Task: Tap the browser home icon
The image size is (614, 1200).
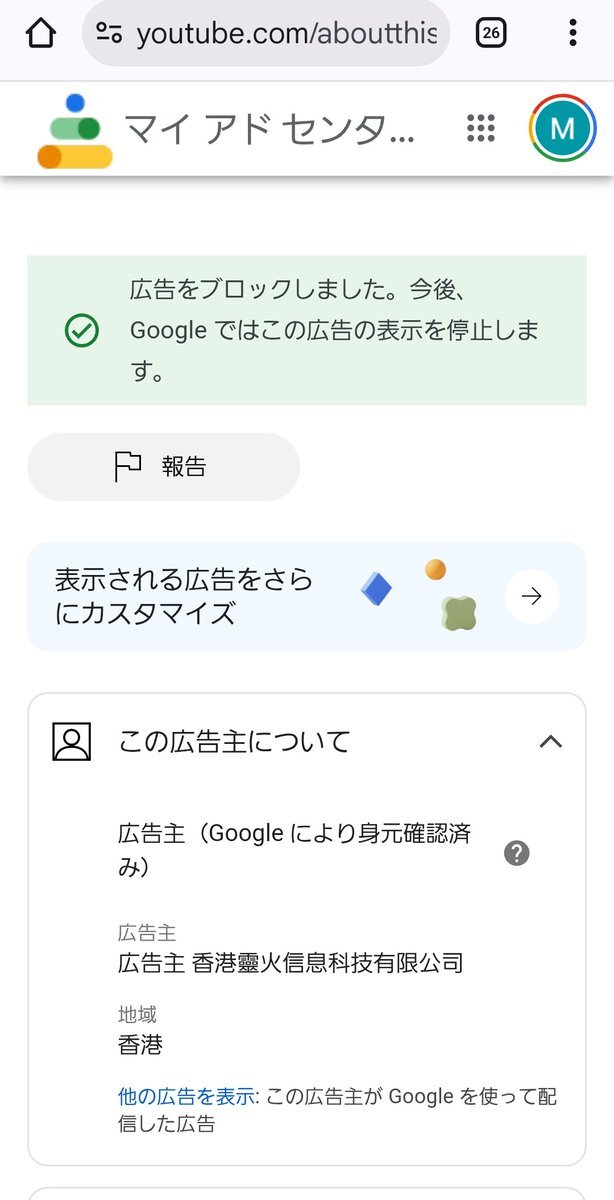Action: click(x=41, y=33)
